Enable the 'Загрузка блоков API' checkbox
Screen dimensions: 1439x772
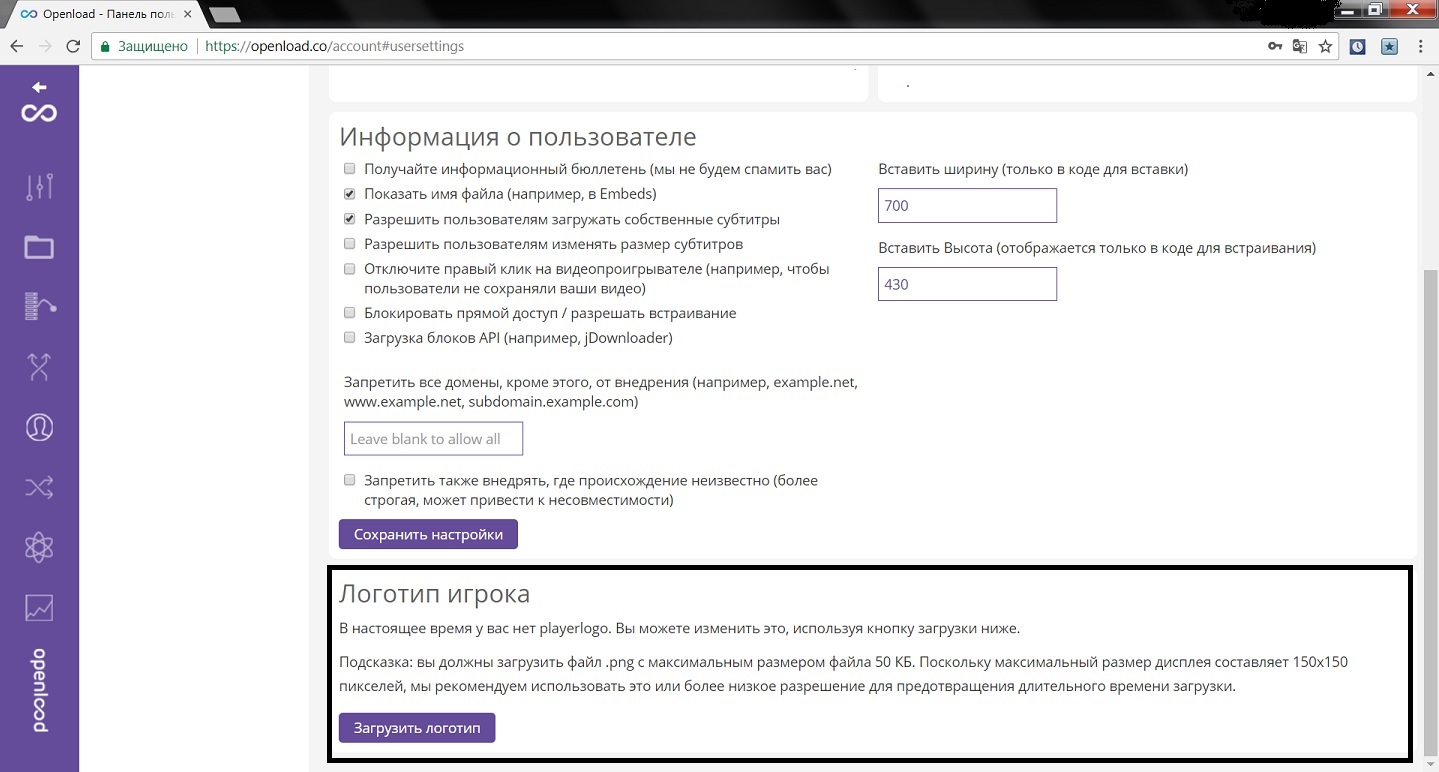(x=350, y=338)
